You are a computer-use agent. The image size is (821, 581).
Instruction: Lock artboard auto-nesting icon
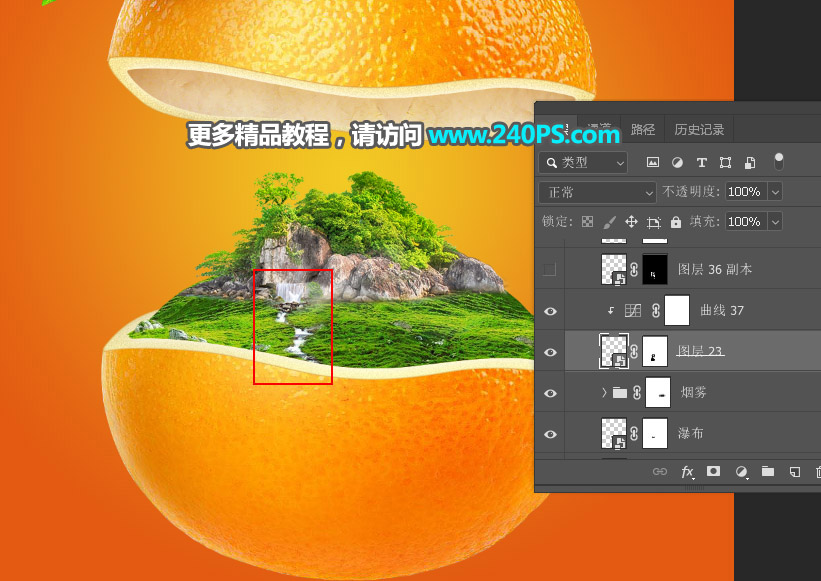[653, 222]
